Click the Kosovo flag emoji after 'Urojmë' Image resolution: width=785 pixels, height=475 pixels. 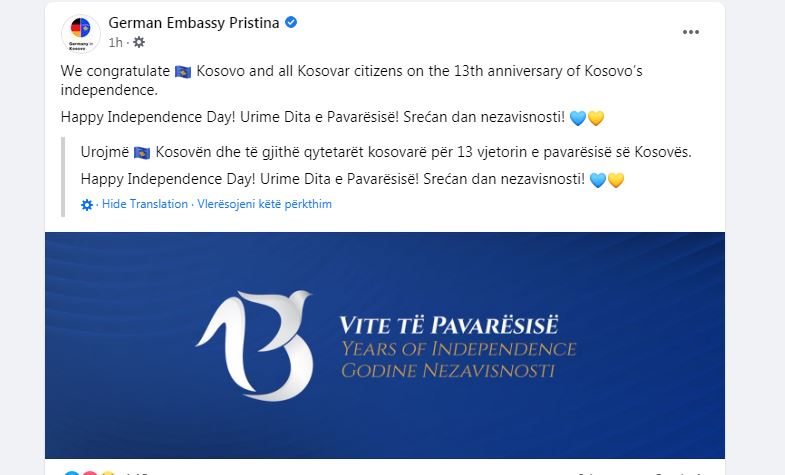142,153
